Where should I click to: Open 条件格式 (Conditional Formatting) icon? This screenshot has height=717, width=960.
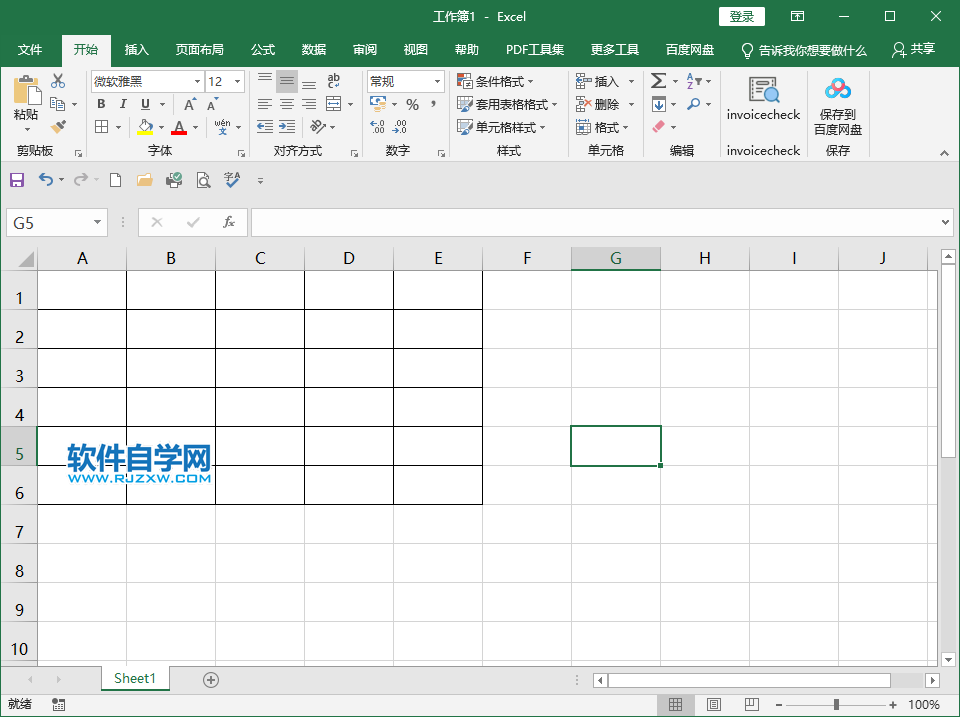[497, 81]
